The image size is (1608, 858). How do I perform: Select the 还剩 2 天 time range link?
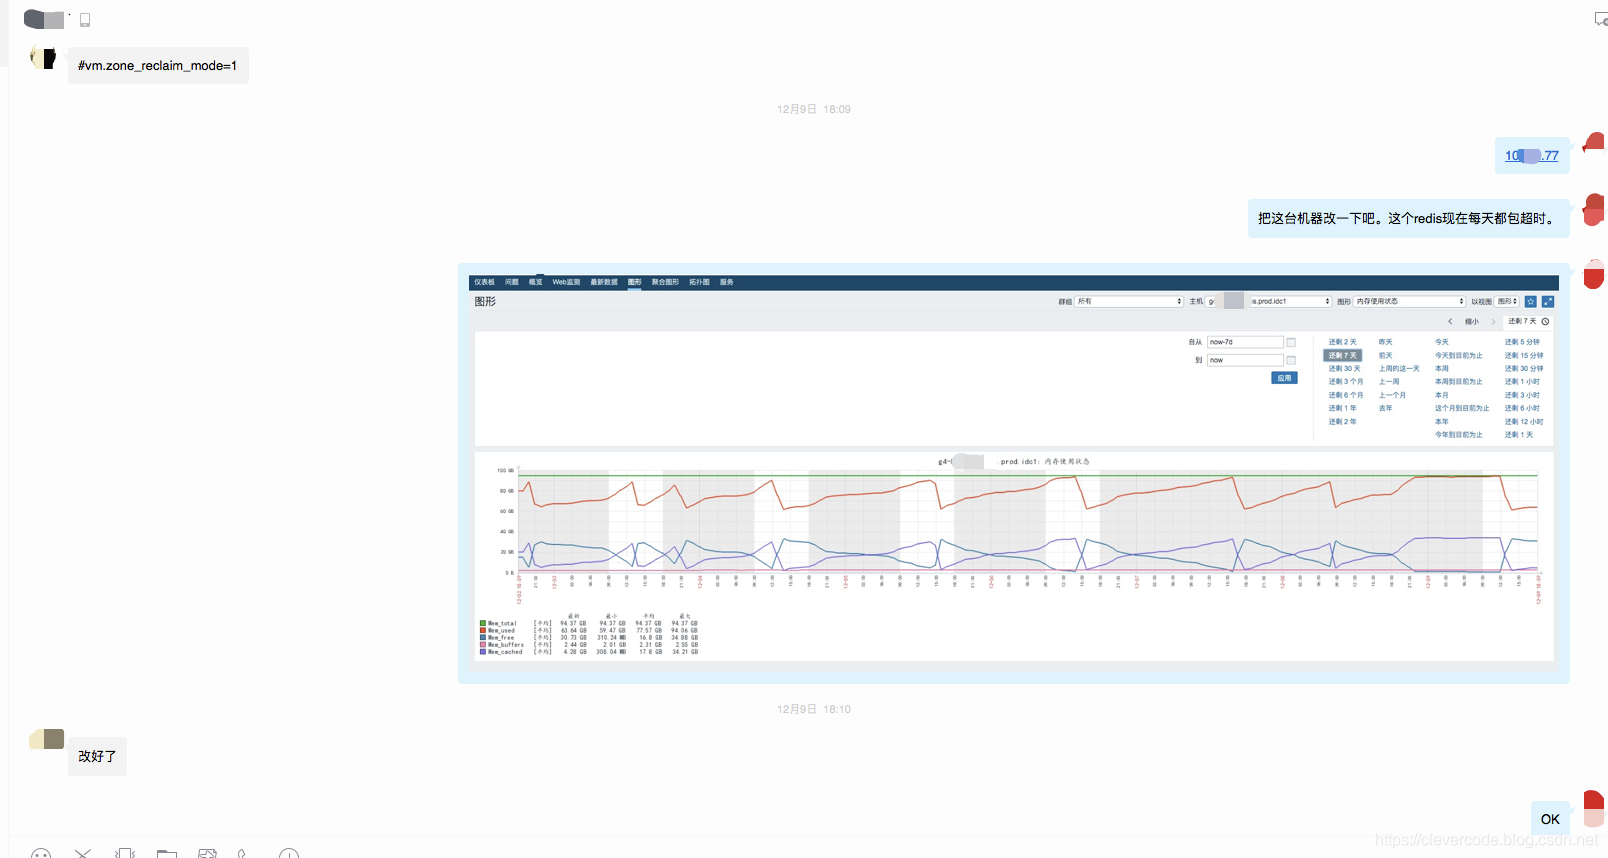pos(1343,342)
